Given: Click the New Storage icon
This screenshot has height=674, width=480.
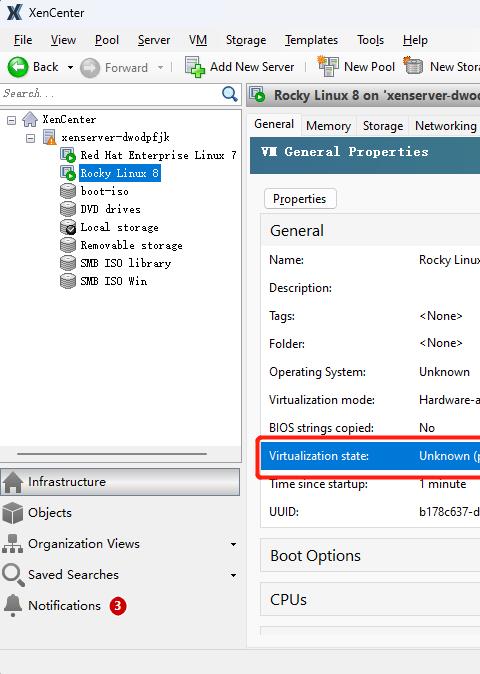Looking at the screenshot, I should pos(413,65).
